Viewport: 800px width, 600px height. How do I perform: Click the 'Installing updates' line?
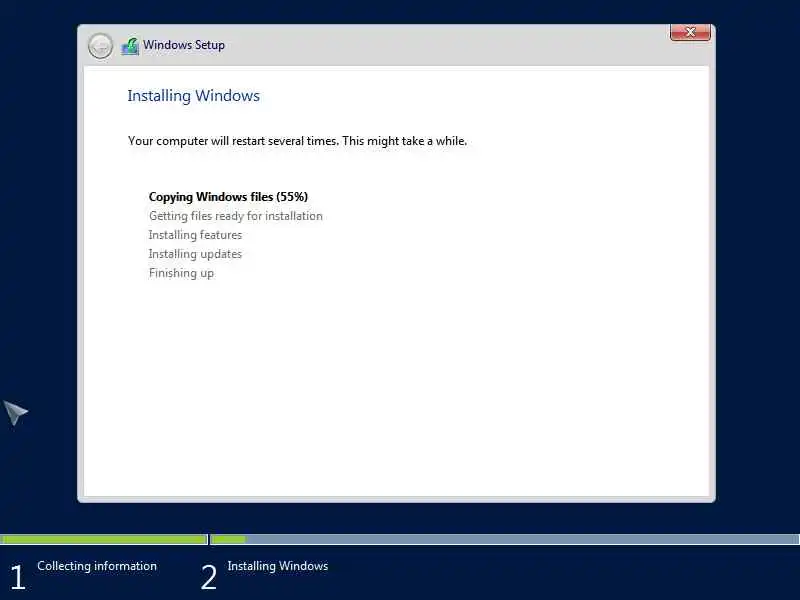click(195, 254)
